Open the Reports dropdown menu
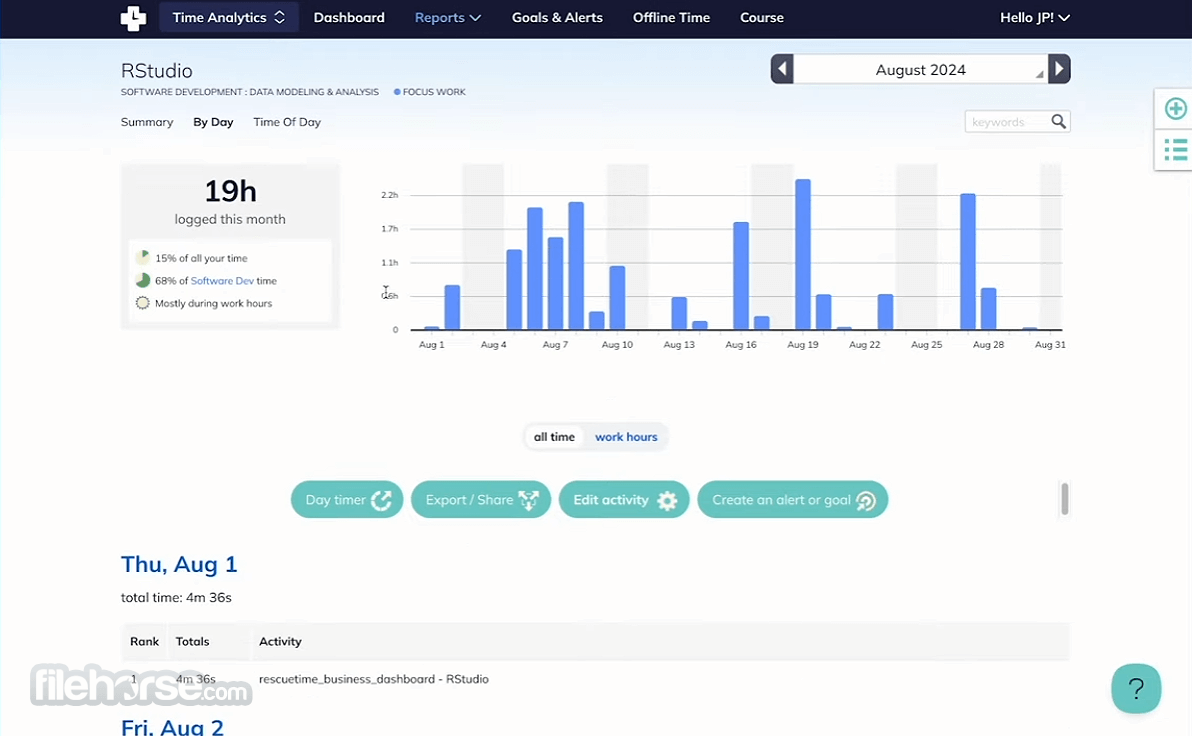The width and height of the screenshot is (1192, 736). pos(447,17)
